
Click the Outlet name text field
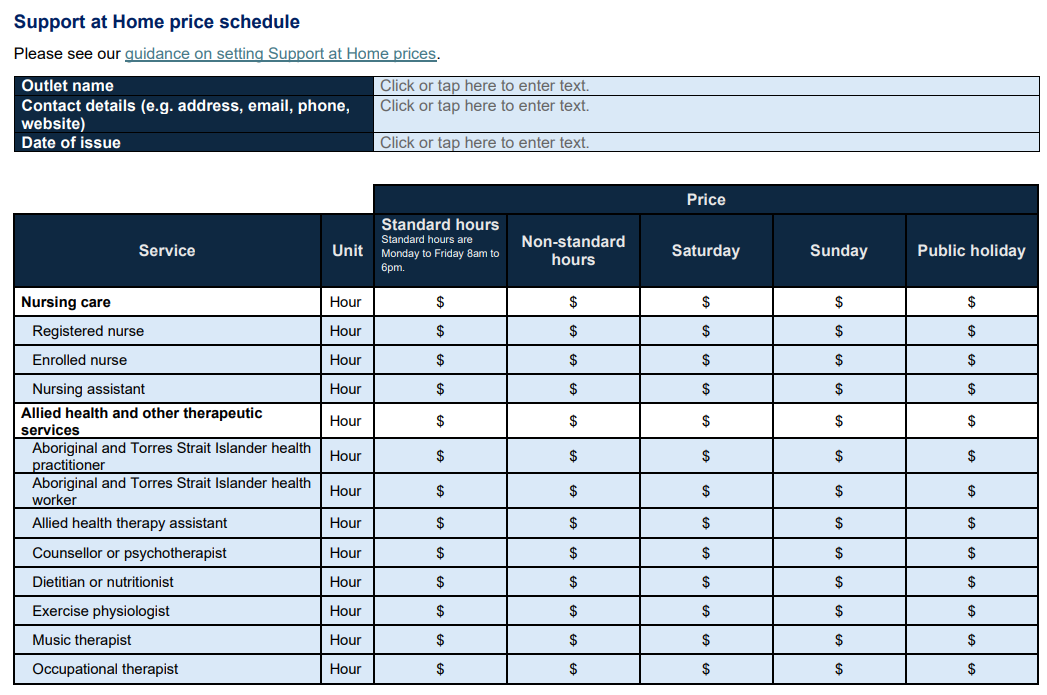(705, 86)
